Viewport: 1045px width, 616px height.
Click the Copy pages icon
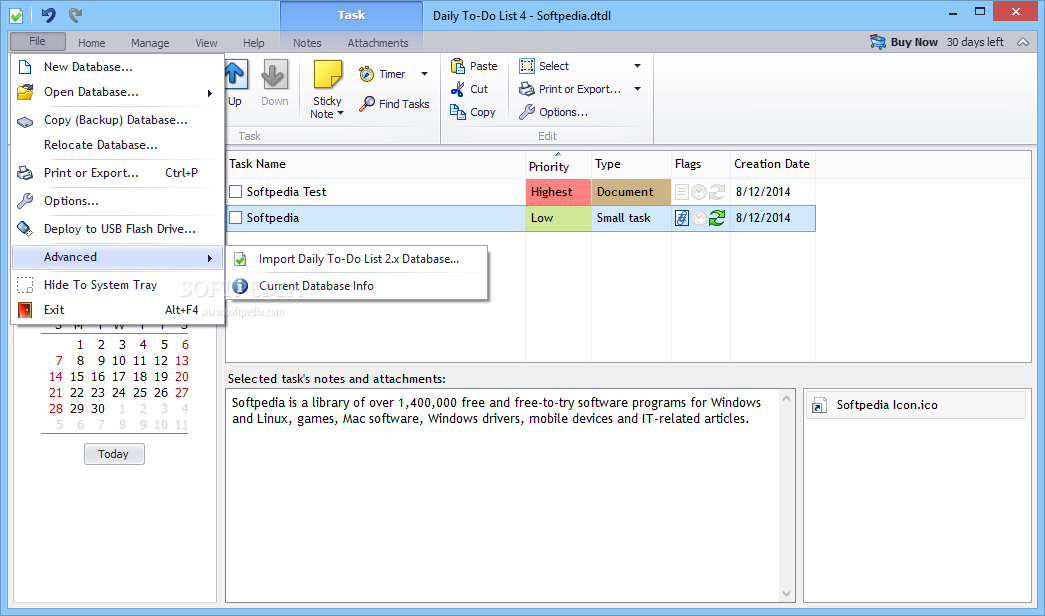(x=457, y=112)
